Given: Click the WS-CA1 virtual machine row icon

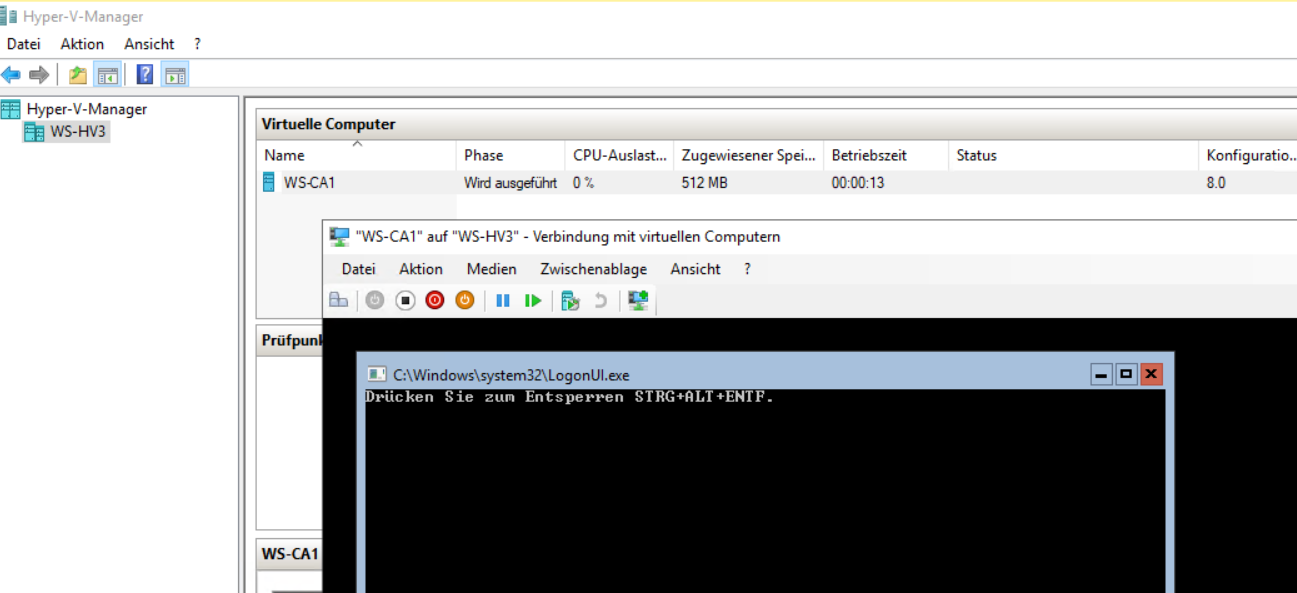Looking at the screenshot, I should coord(269,183).
